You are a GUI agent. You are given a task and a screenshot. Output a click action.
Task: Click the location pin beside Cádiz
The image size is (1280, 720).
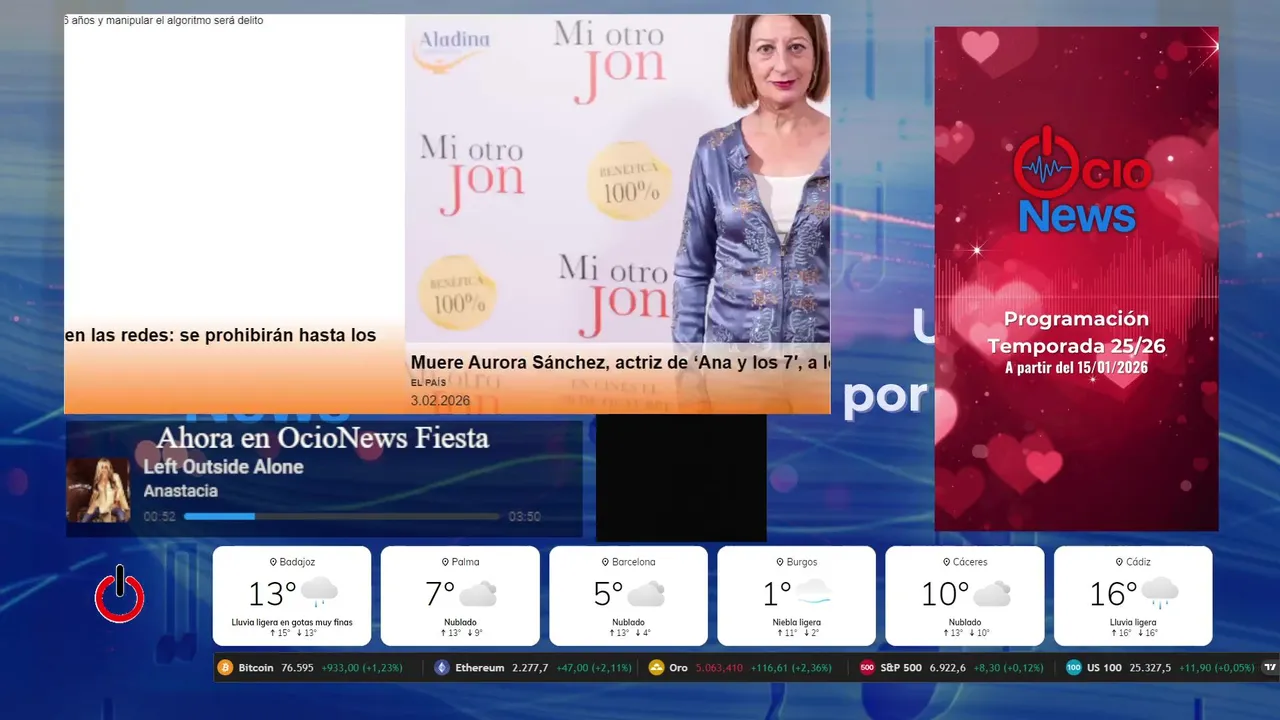pyautogui.click(x=1118, y=562)
